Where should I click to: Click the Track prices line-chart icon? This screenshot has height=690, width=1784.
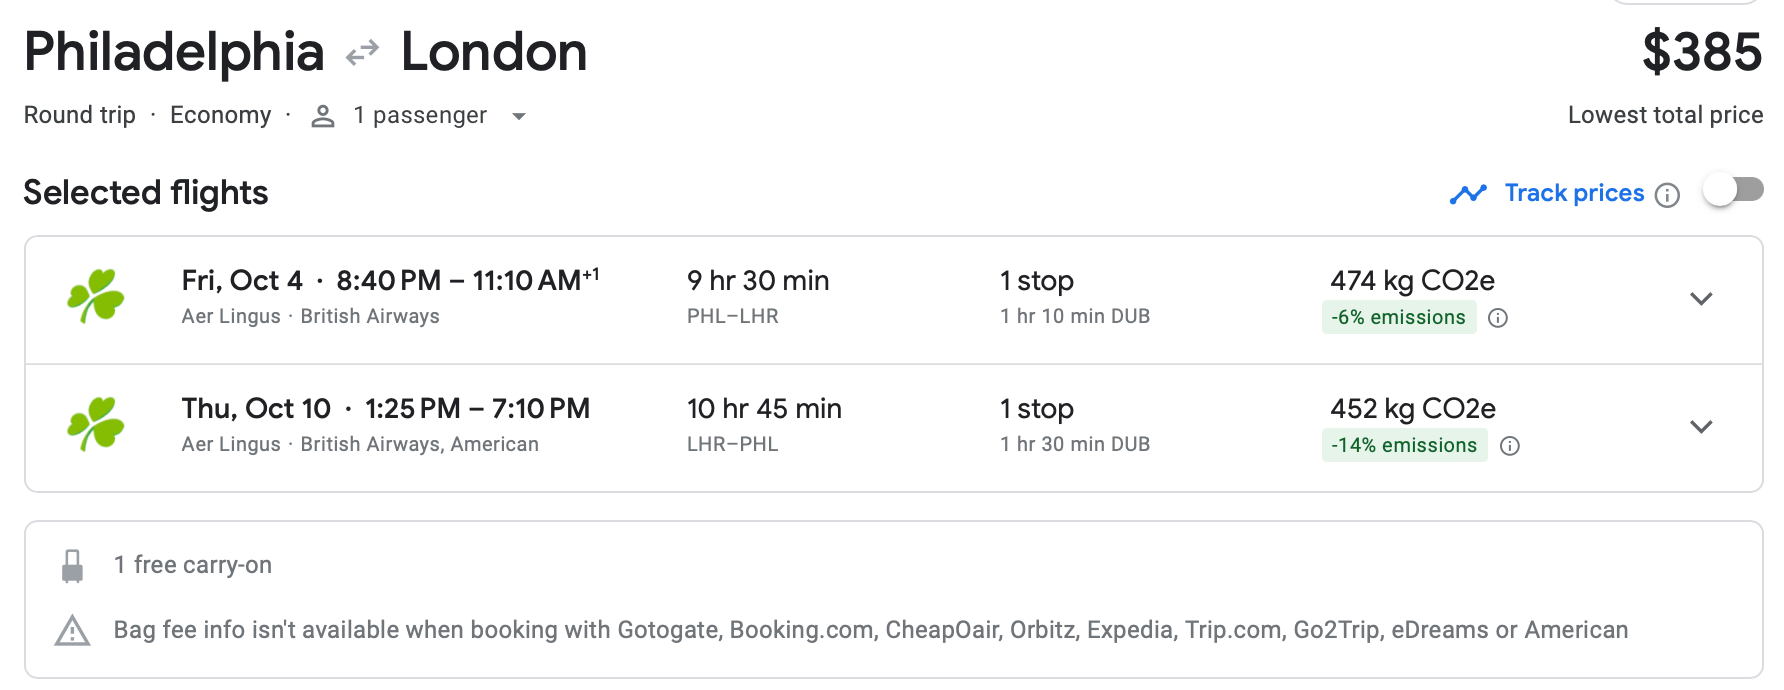pos(1469,193)
